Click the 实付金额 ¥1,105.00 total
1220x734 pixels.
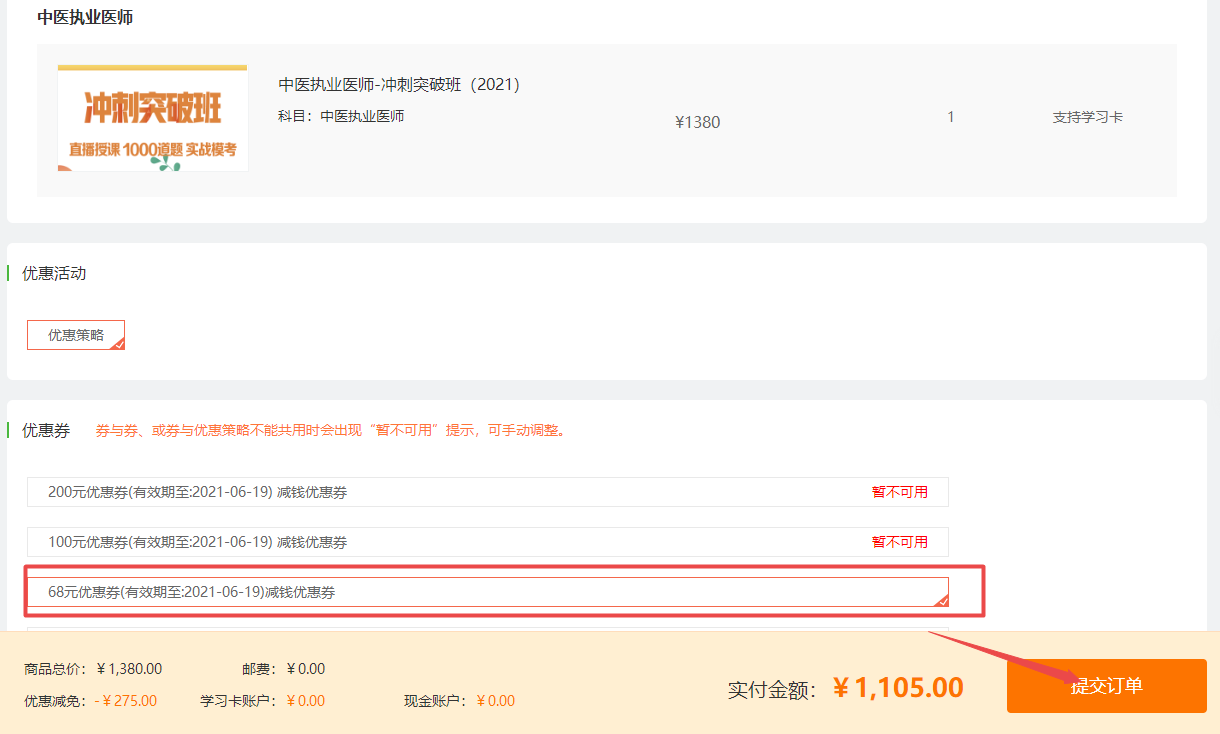[897, 688]
